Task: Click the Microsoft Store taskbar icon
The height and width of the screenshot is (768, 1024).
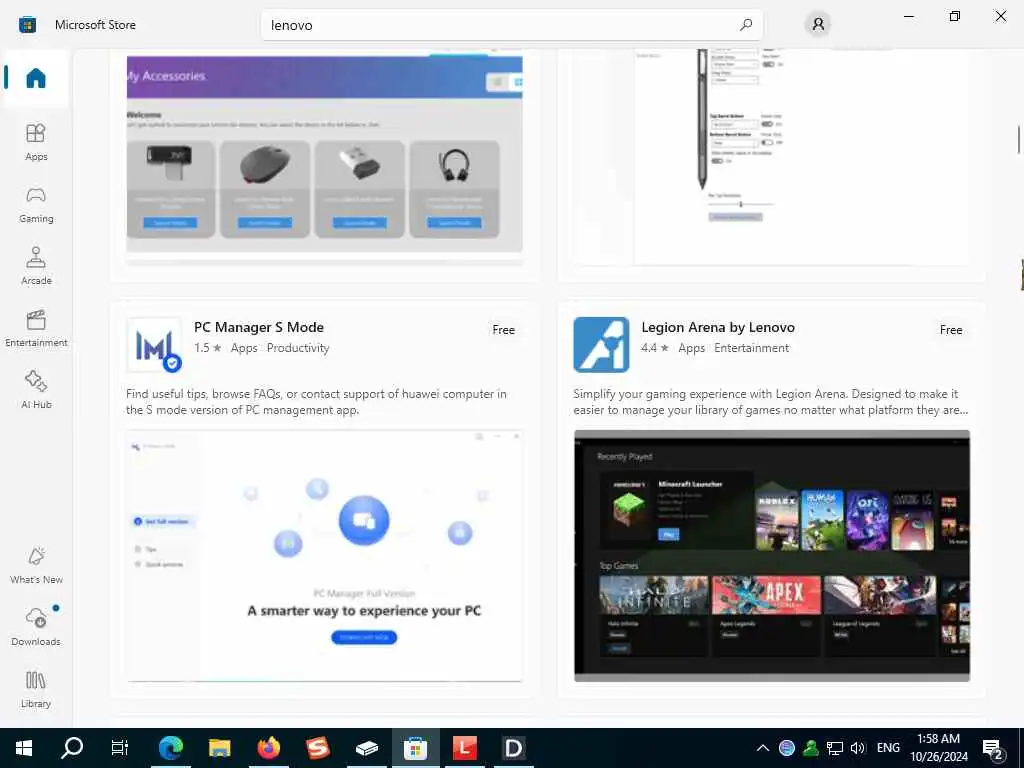Action: point(415,748)
